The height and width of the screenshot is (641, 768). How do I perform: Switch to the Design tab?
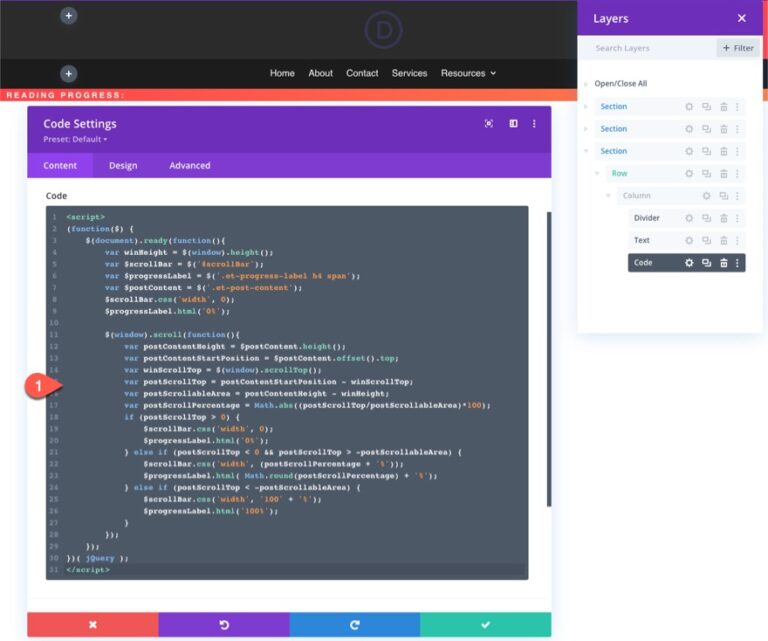click(123, 165)
